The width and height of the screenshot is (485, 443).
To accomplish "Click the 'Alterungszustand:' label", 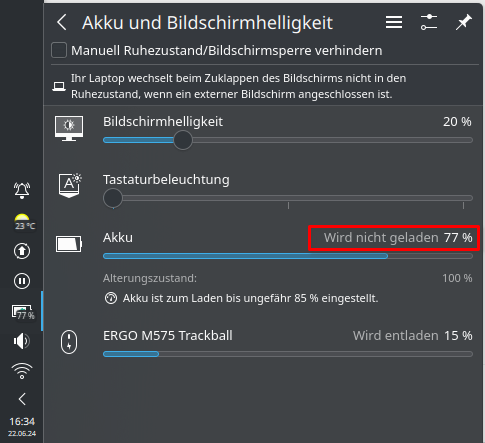I will 150,278.
